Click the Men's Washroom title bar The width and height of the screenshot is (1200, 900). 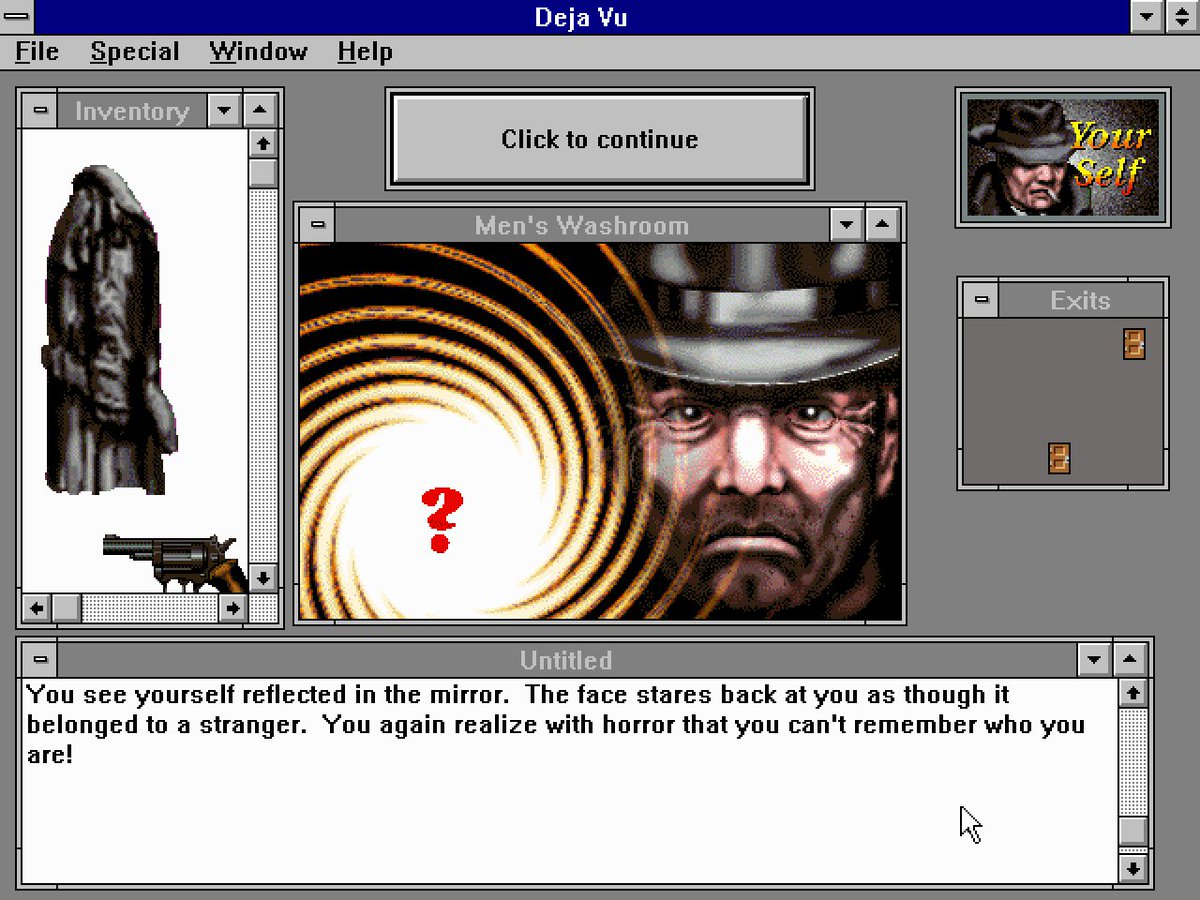582,225
